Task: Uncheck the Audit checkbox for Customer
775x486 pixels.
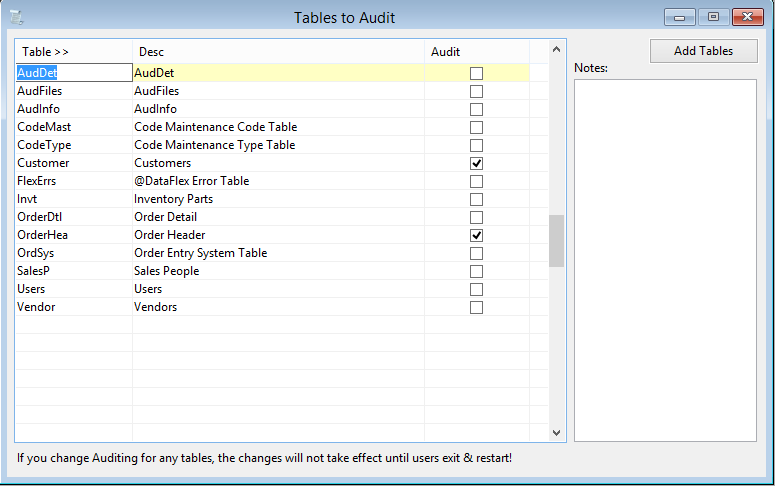Action: 476,163
